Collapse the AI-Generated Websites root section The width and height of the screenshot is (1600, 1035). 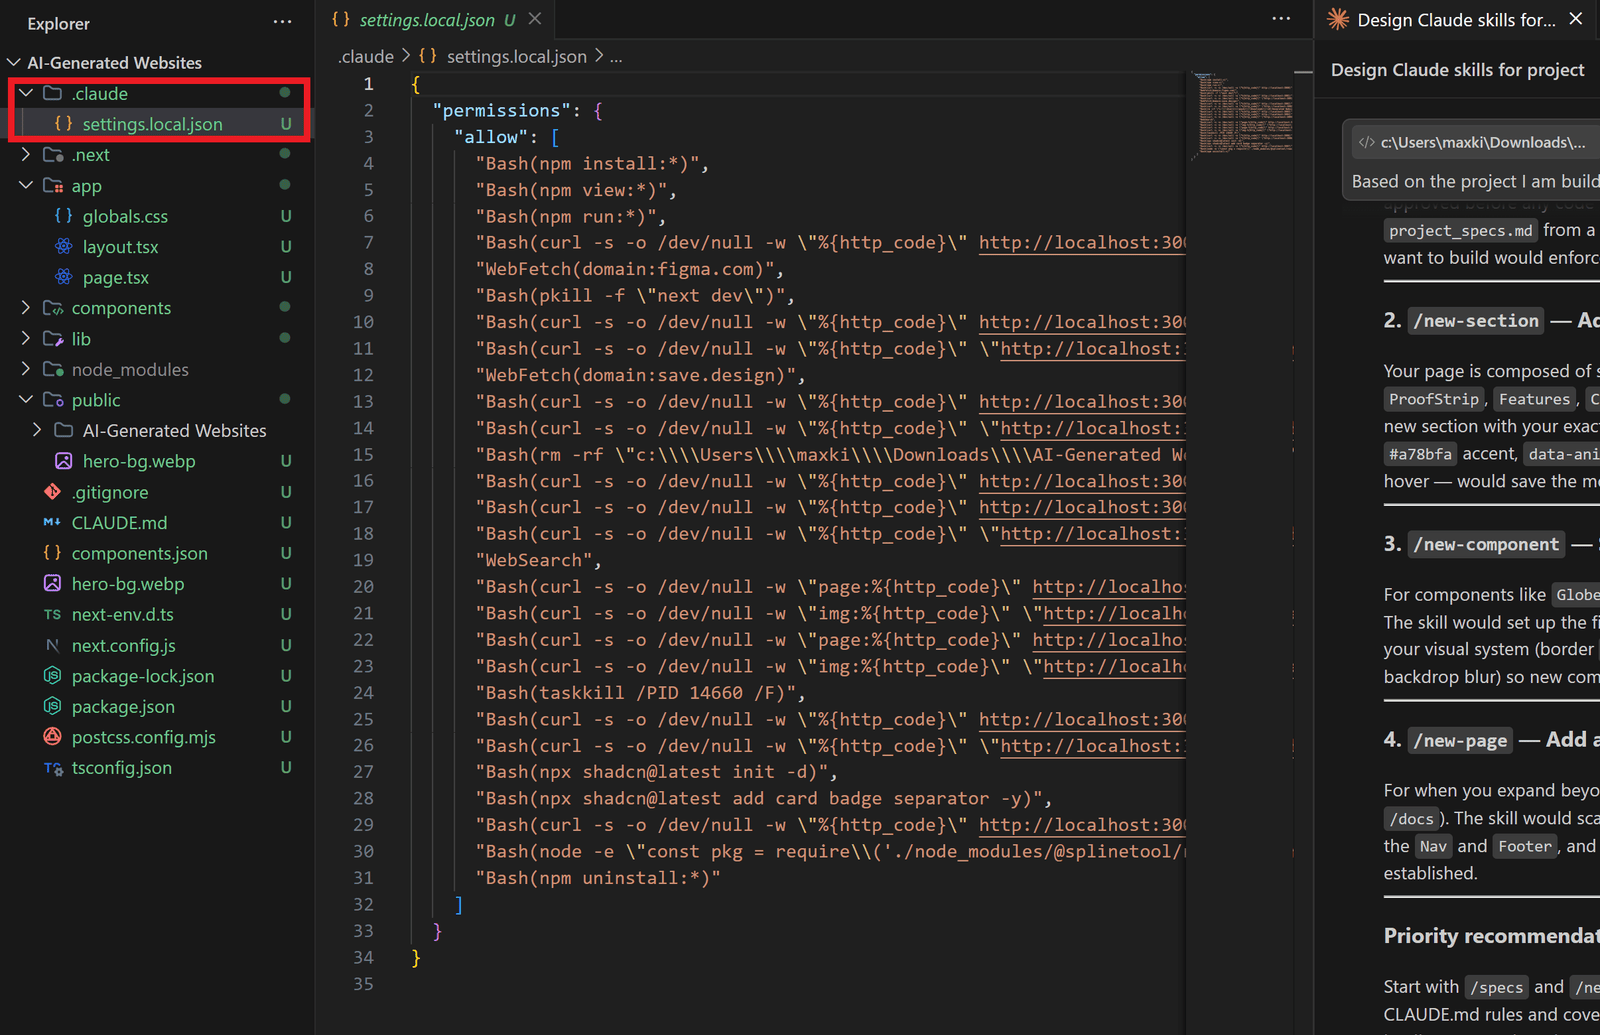pos(114,62)
